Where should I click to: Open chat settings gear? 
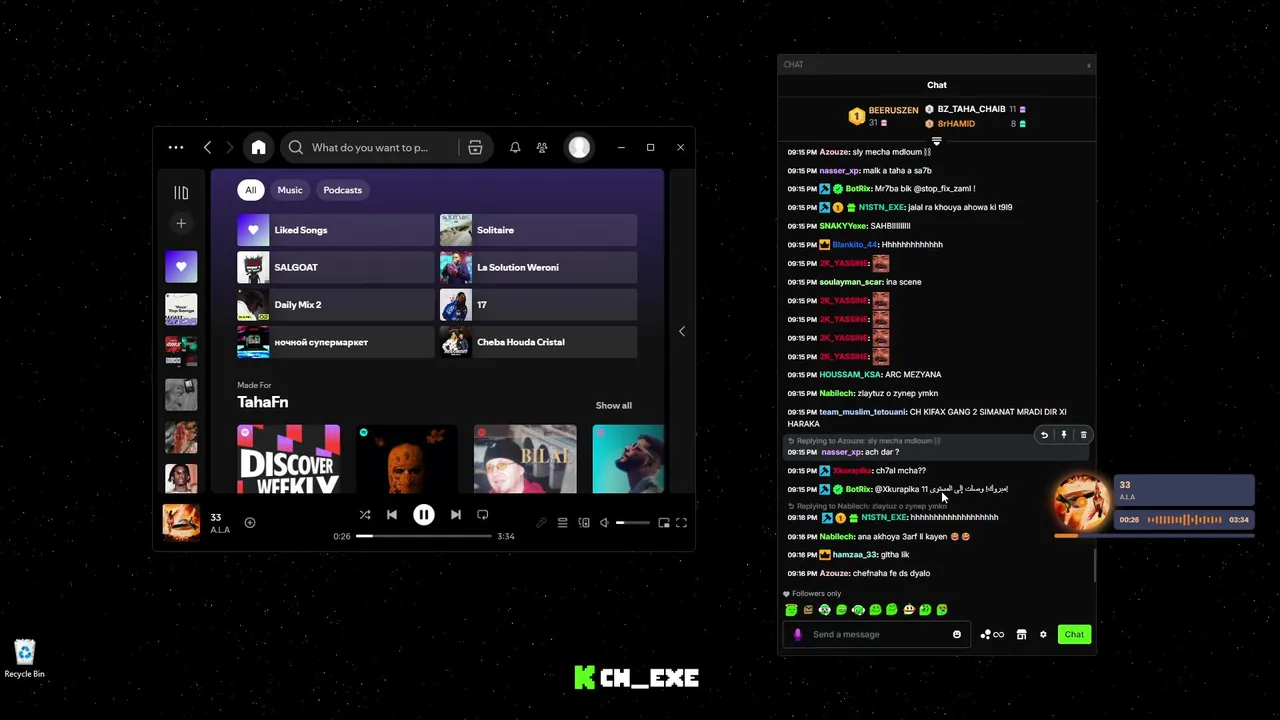point(1043,635)
